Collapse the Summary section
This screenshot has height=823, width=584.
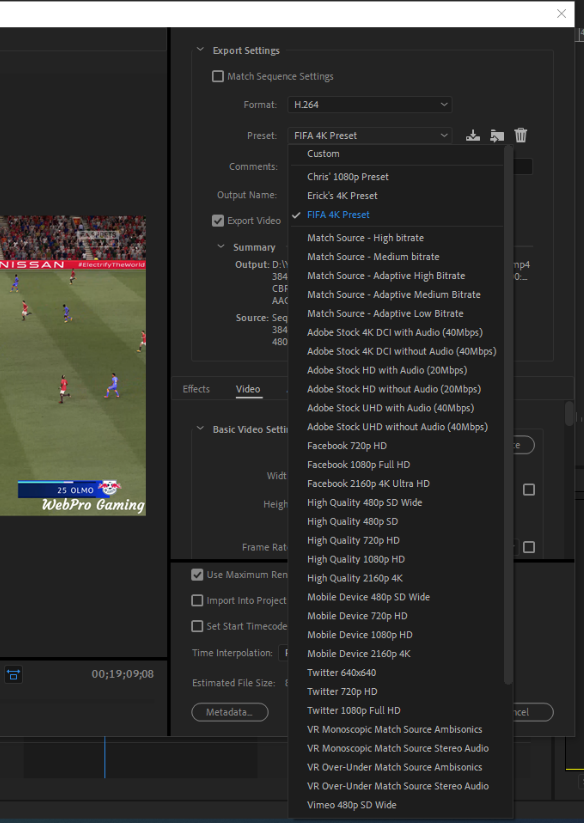click(x=221, y=247)
